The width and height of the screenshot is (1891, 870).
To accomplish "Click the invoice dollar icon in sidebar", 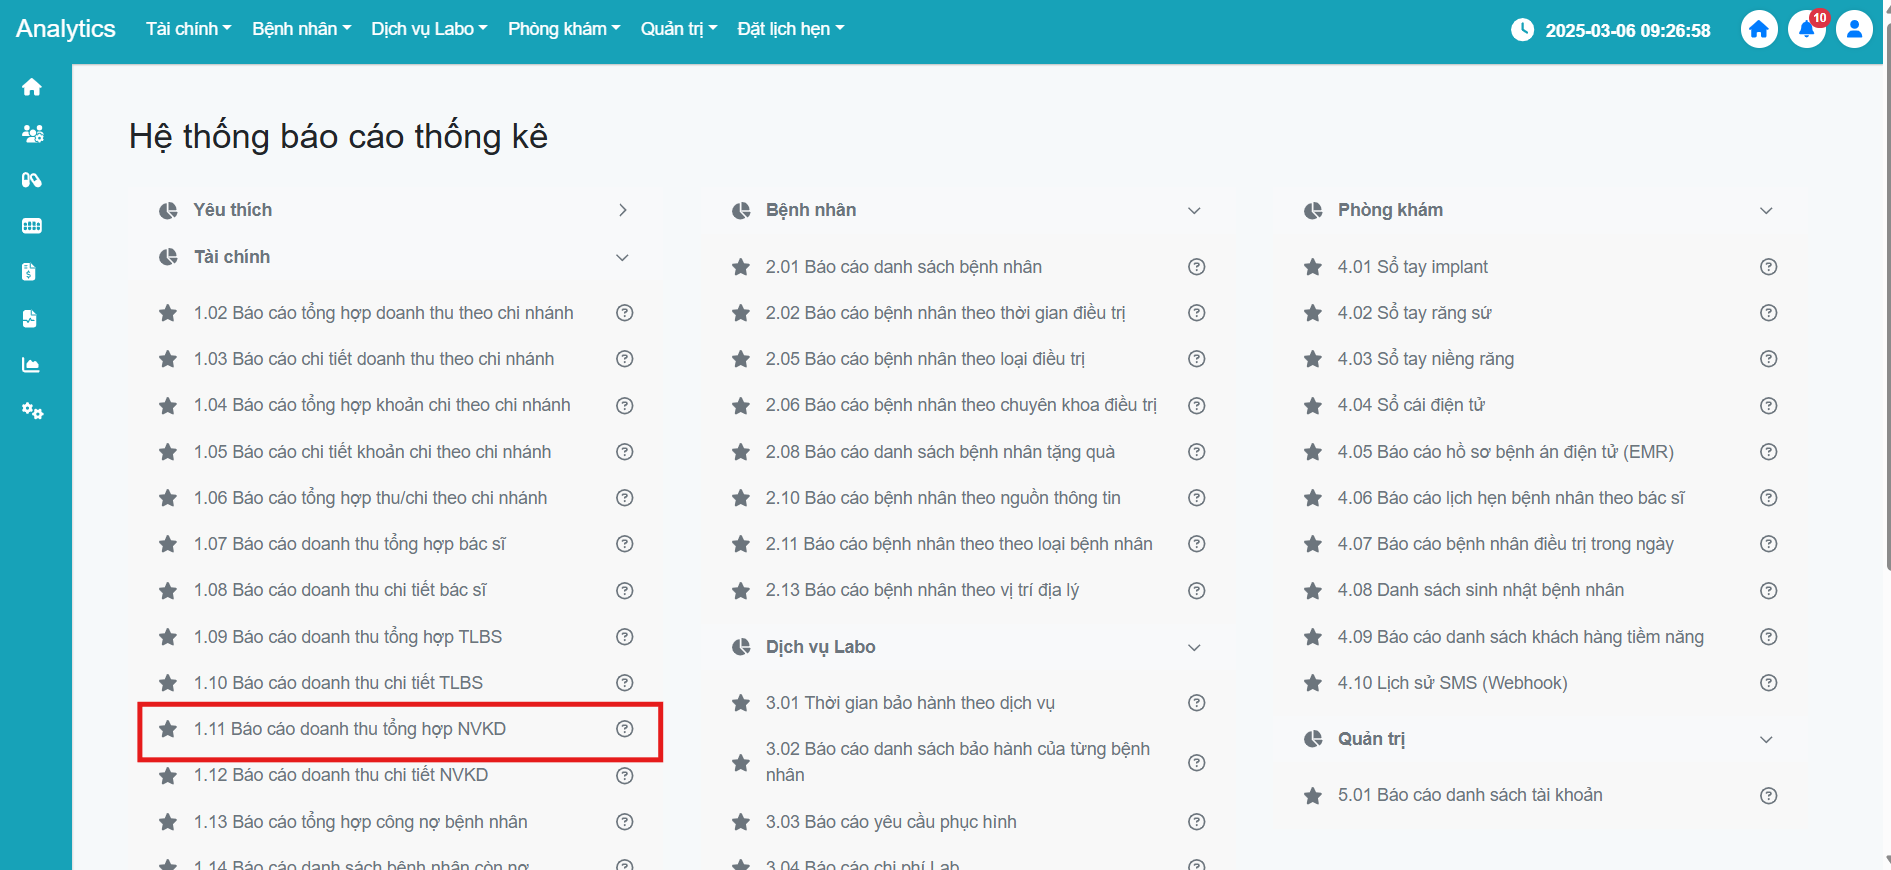I will click(x=29, y=272).
